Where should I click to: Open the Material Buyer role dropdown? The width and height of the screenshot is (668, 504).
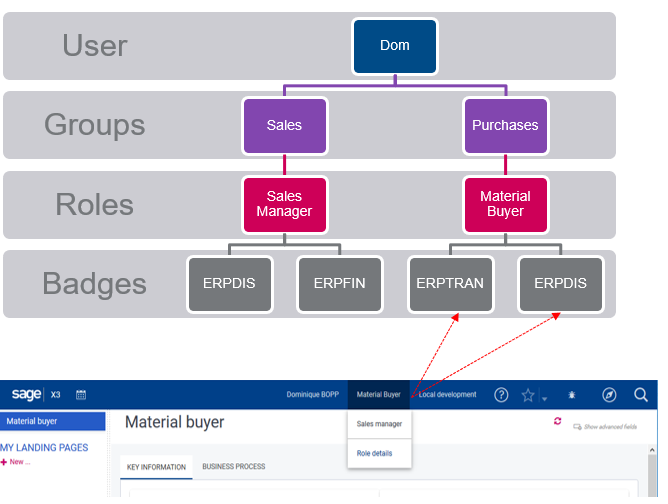(378, 395)
